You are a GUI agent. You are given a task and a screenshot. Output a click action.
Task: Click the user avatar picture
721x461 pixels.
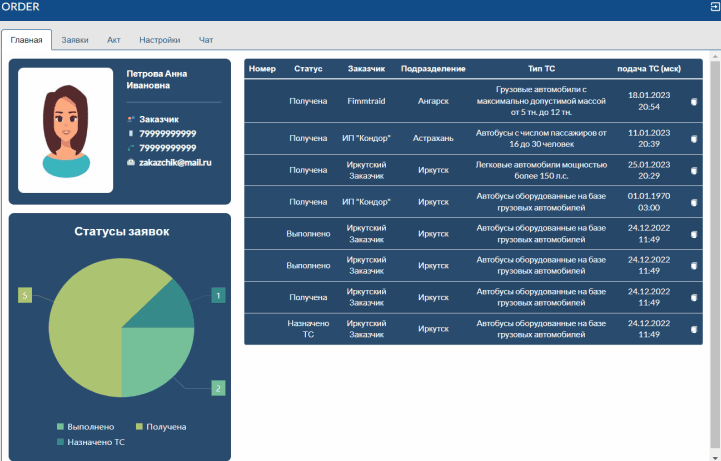pos(65,130)
